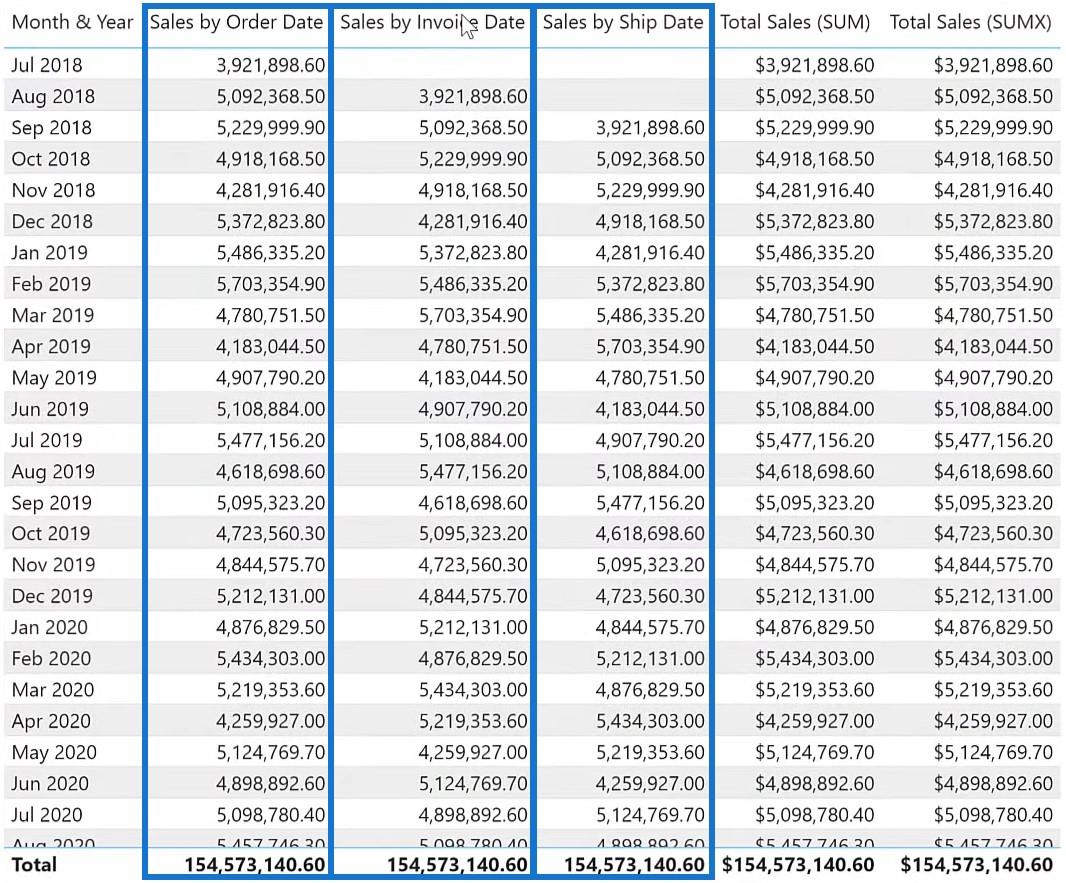Select the Jul 2020 row label

click(47, 815)
